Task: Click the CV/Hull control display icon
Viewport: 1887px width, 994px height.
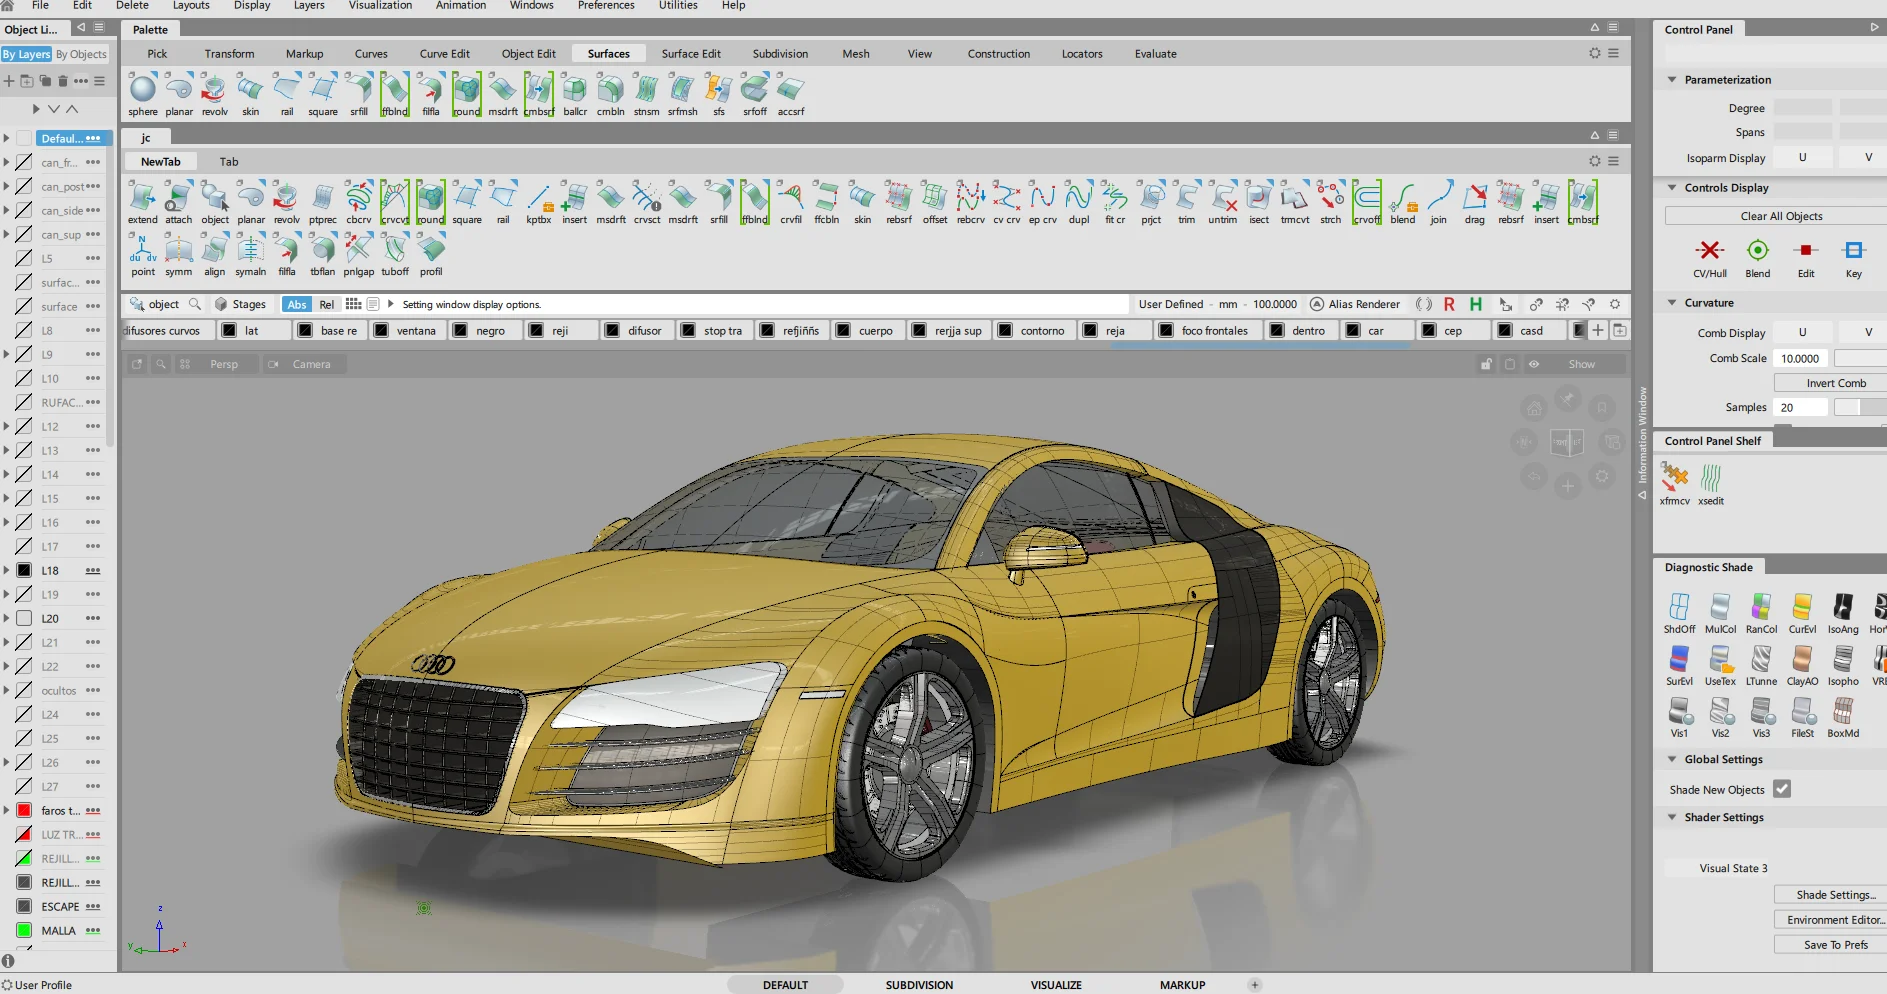Action: 1710,258
